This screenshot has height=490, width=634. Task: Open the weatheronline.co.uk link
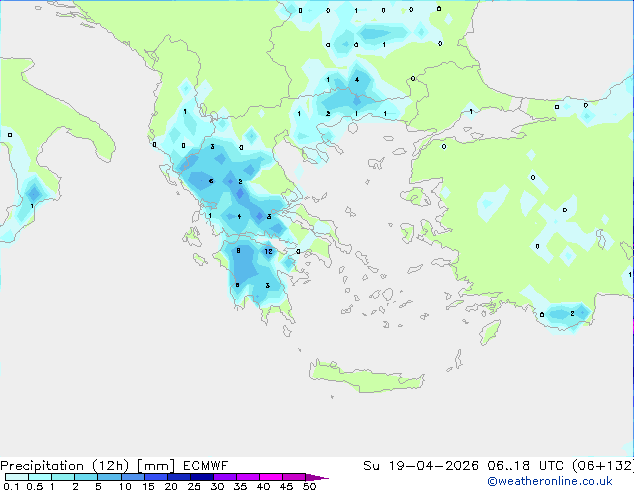pyautogui.click(x=550, y=481)
